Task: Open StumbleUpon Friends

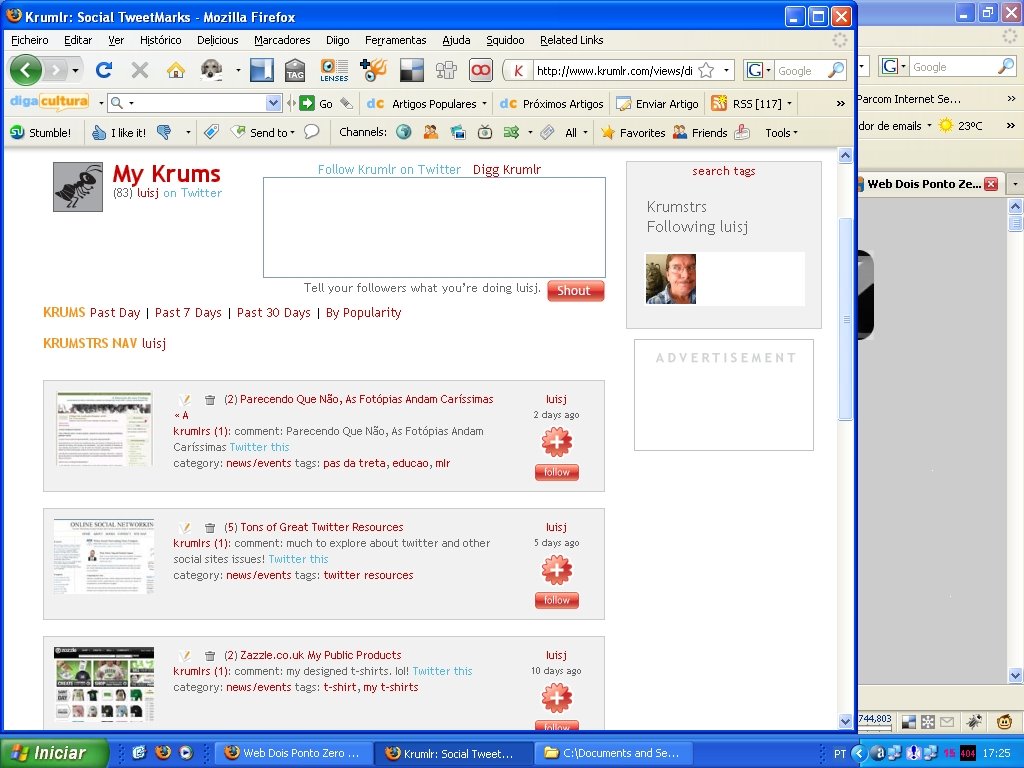Action: tap(700, 133)
